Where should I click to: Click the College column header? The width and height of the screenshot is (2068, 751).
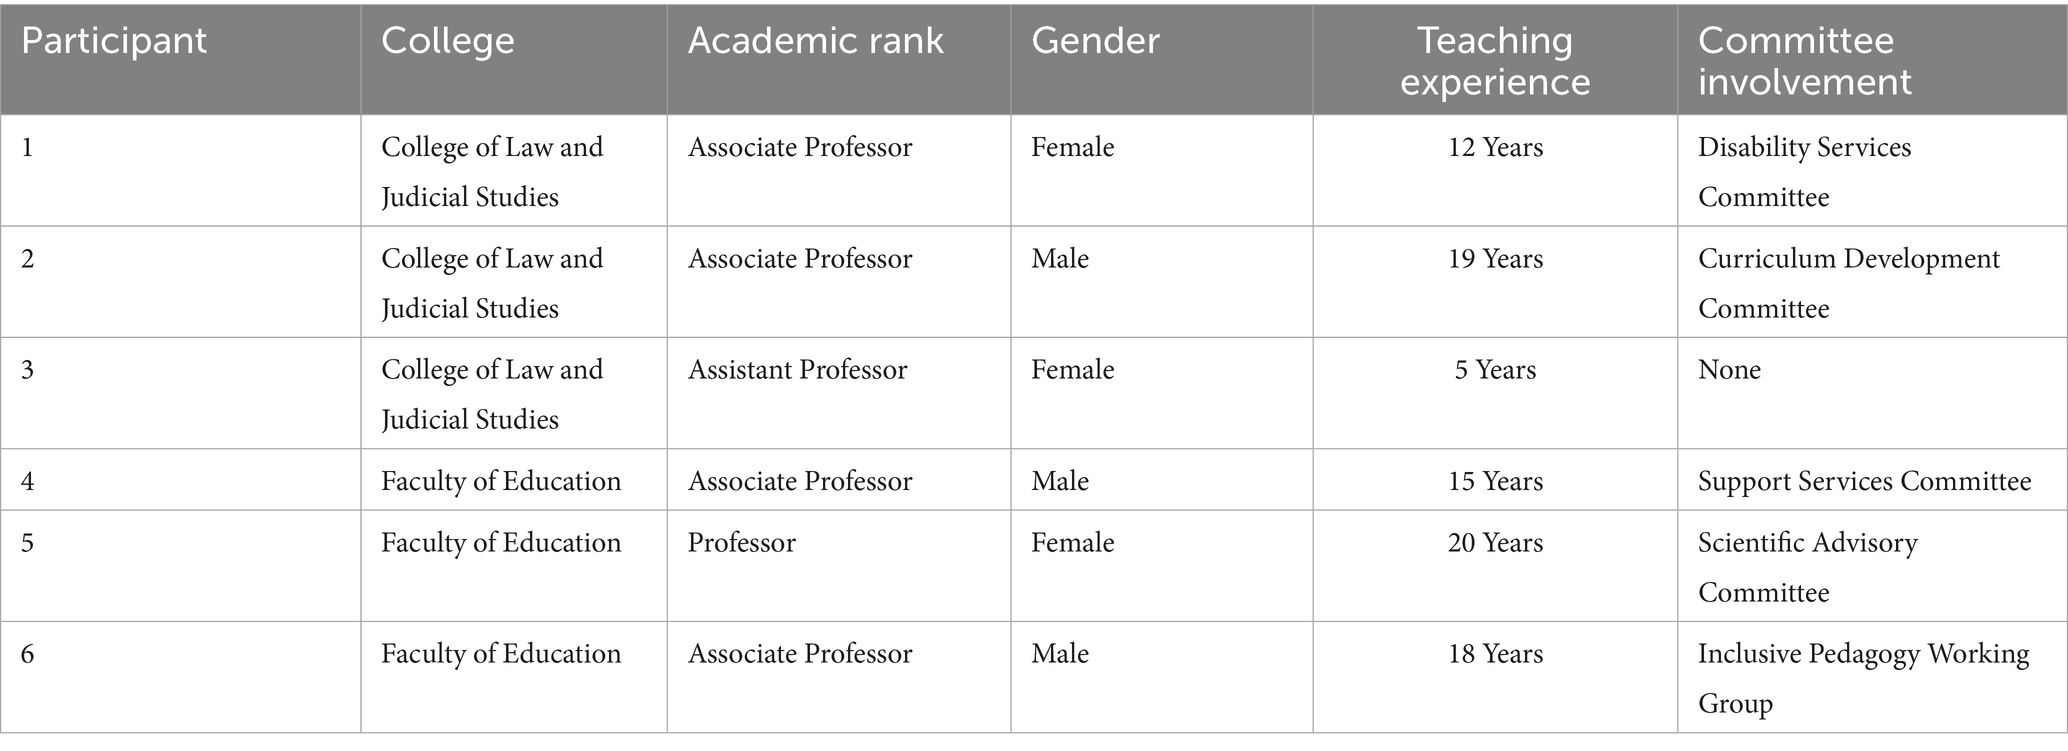coord(448,41)
